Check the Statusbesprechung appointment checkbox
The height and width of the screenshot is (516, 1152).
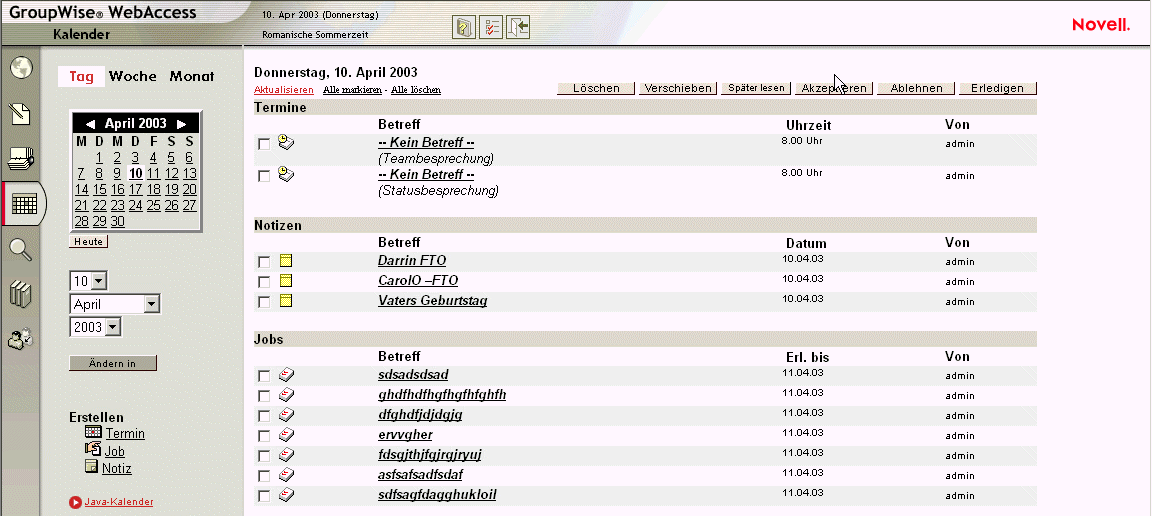[264, 176]
